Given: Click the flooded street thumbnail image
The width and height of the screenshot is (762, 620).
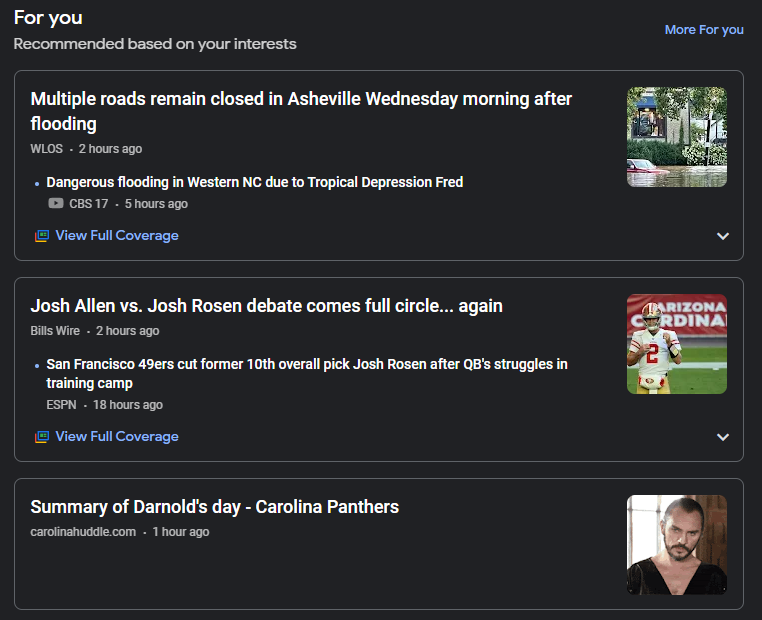Looking at the screenshot, I should tap(676, 137).
